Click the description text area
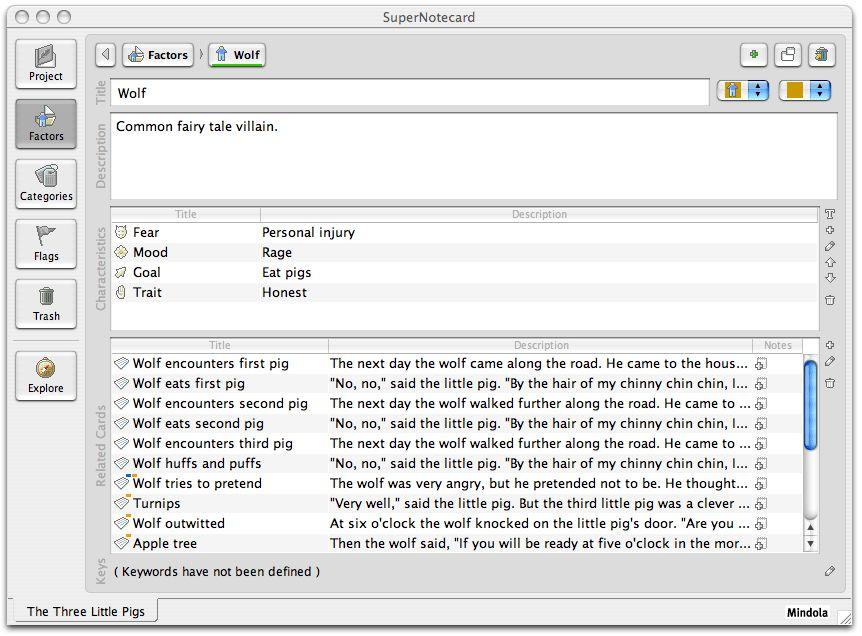The image size is (862, 636). pyautogui.click(x=474, y=156)
